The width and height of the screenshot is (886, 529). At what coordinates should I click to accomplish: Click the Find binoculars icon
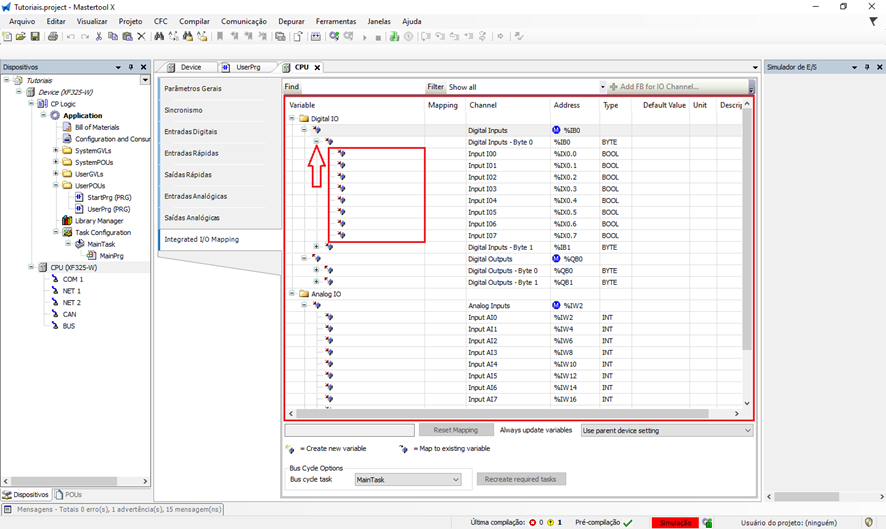pyautogui.click(x=158, y=37)
